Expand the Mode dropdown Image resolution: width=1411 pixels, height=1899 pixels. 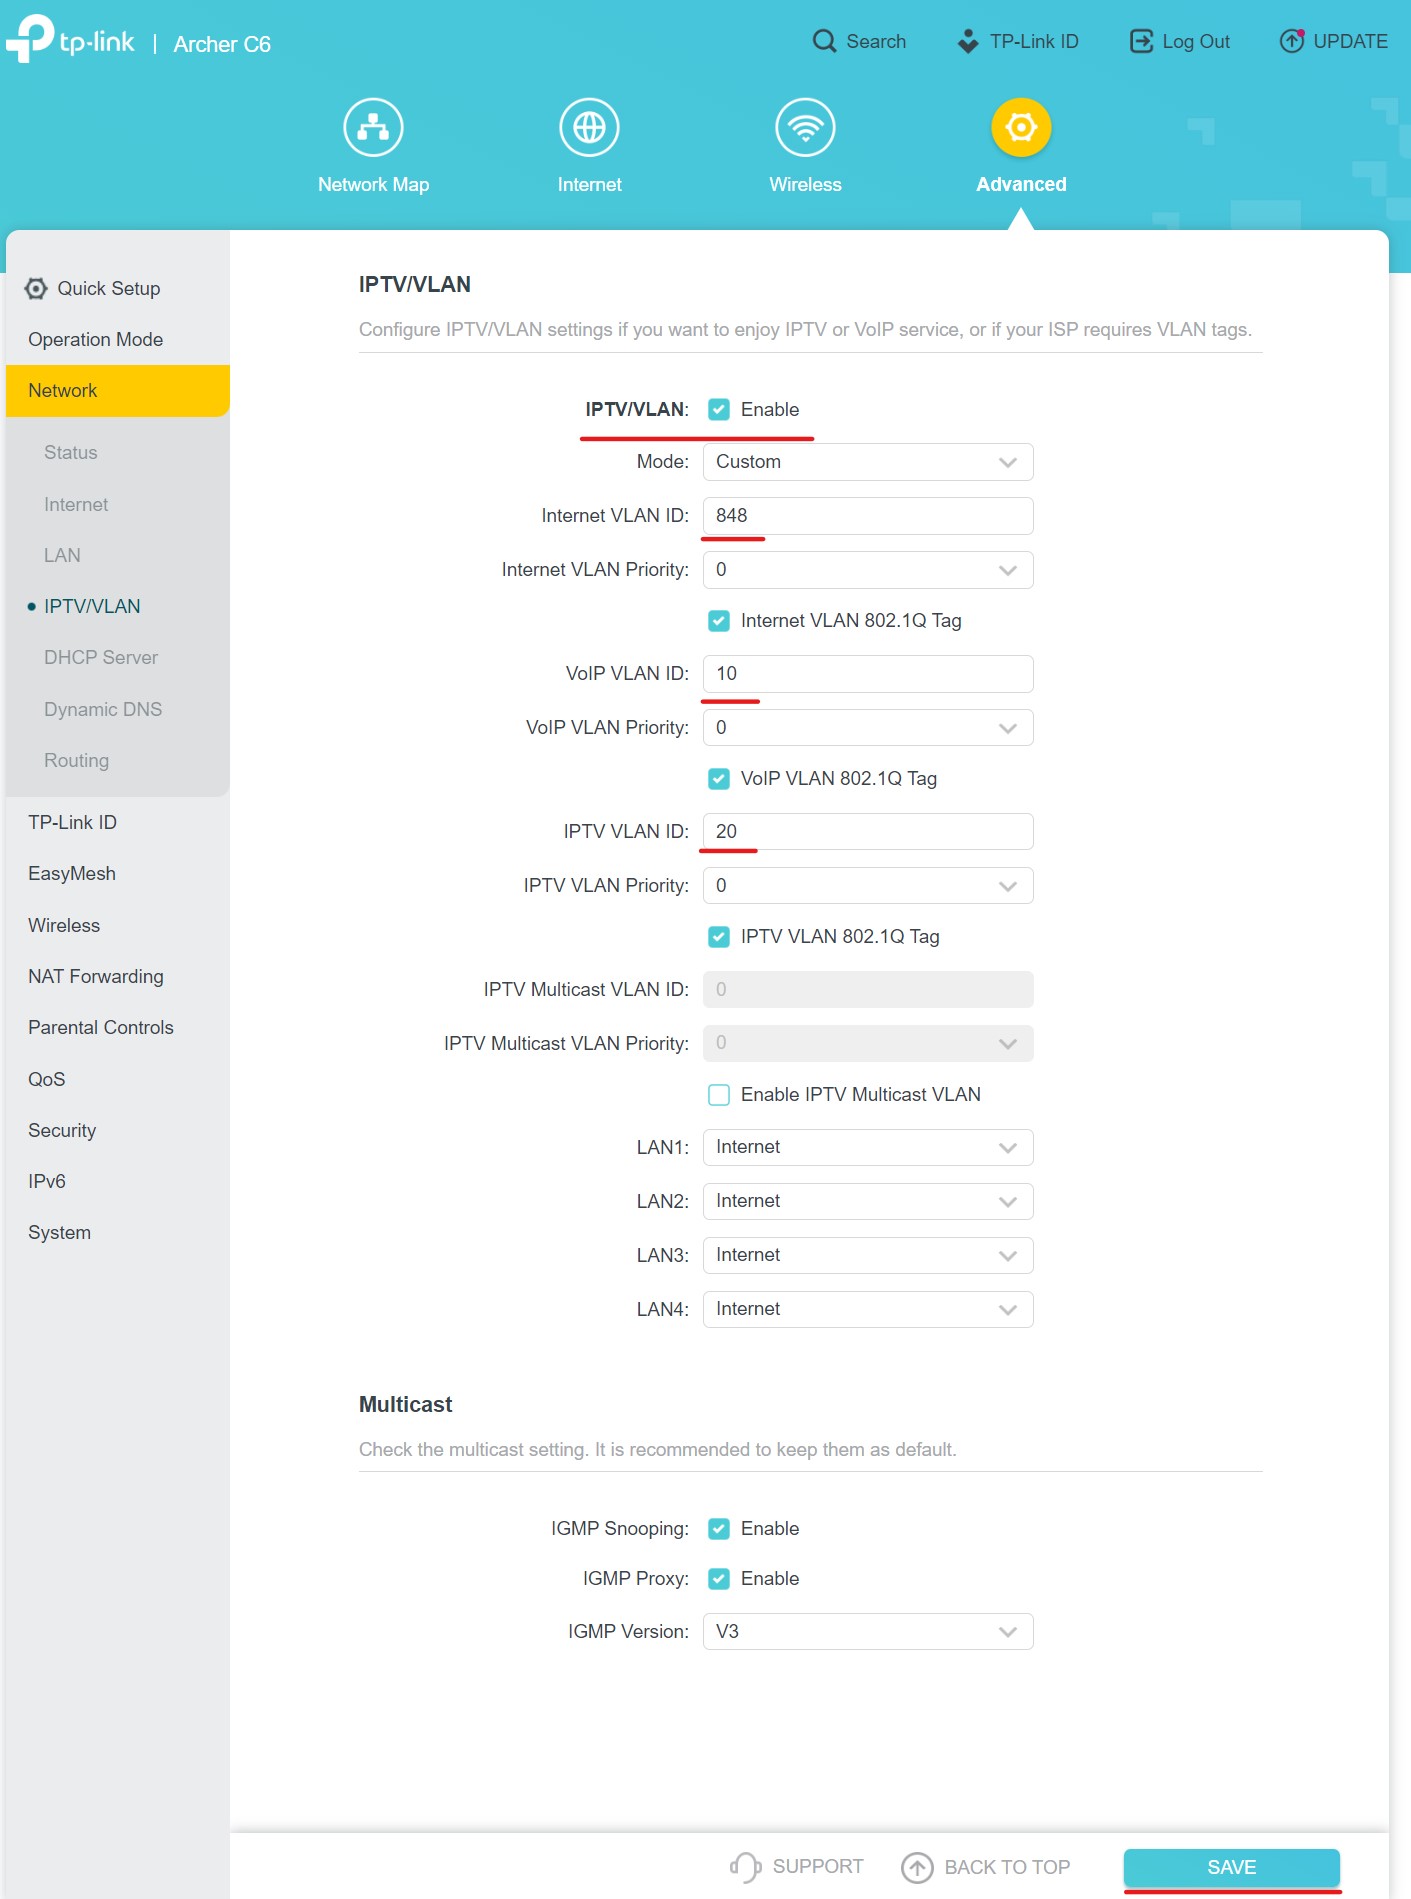click(867, 462)
